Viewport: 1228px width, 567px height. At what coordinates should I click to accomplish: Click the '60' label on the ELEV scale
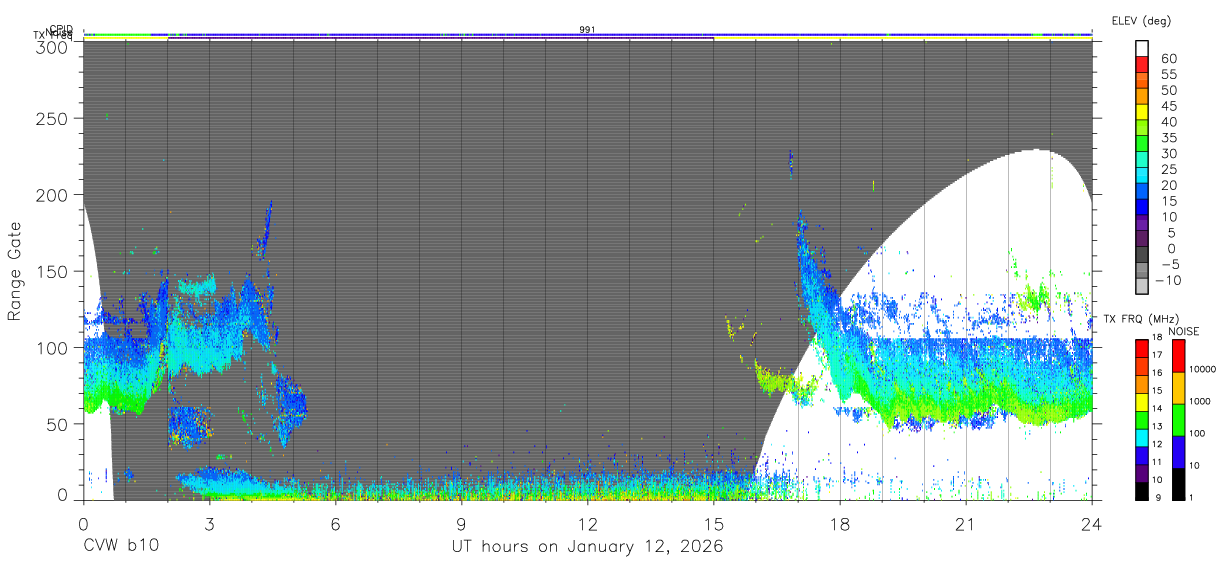tap(1168, 58)
